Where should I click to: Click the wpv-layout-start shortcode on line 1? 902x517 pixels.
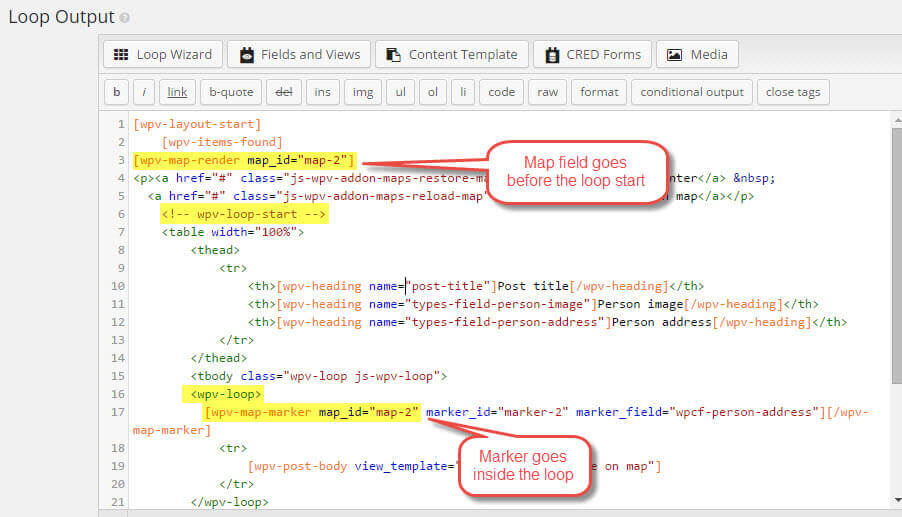click(x=197, y=124)
